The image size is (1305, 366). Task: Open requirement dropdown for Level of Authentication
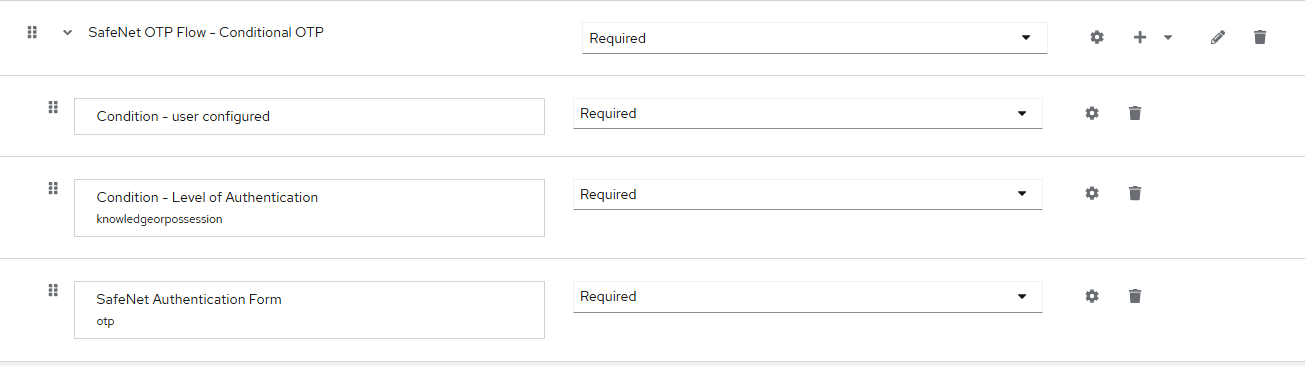(807, 194)
